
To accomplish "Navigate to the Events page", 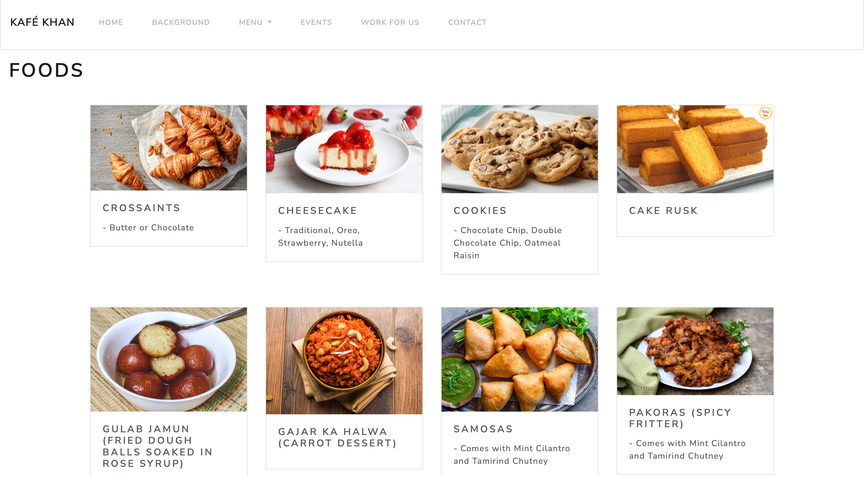I will point(316,23).
